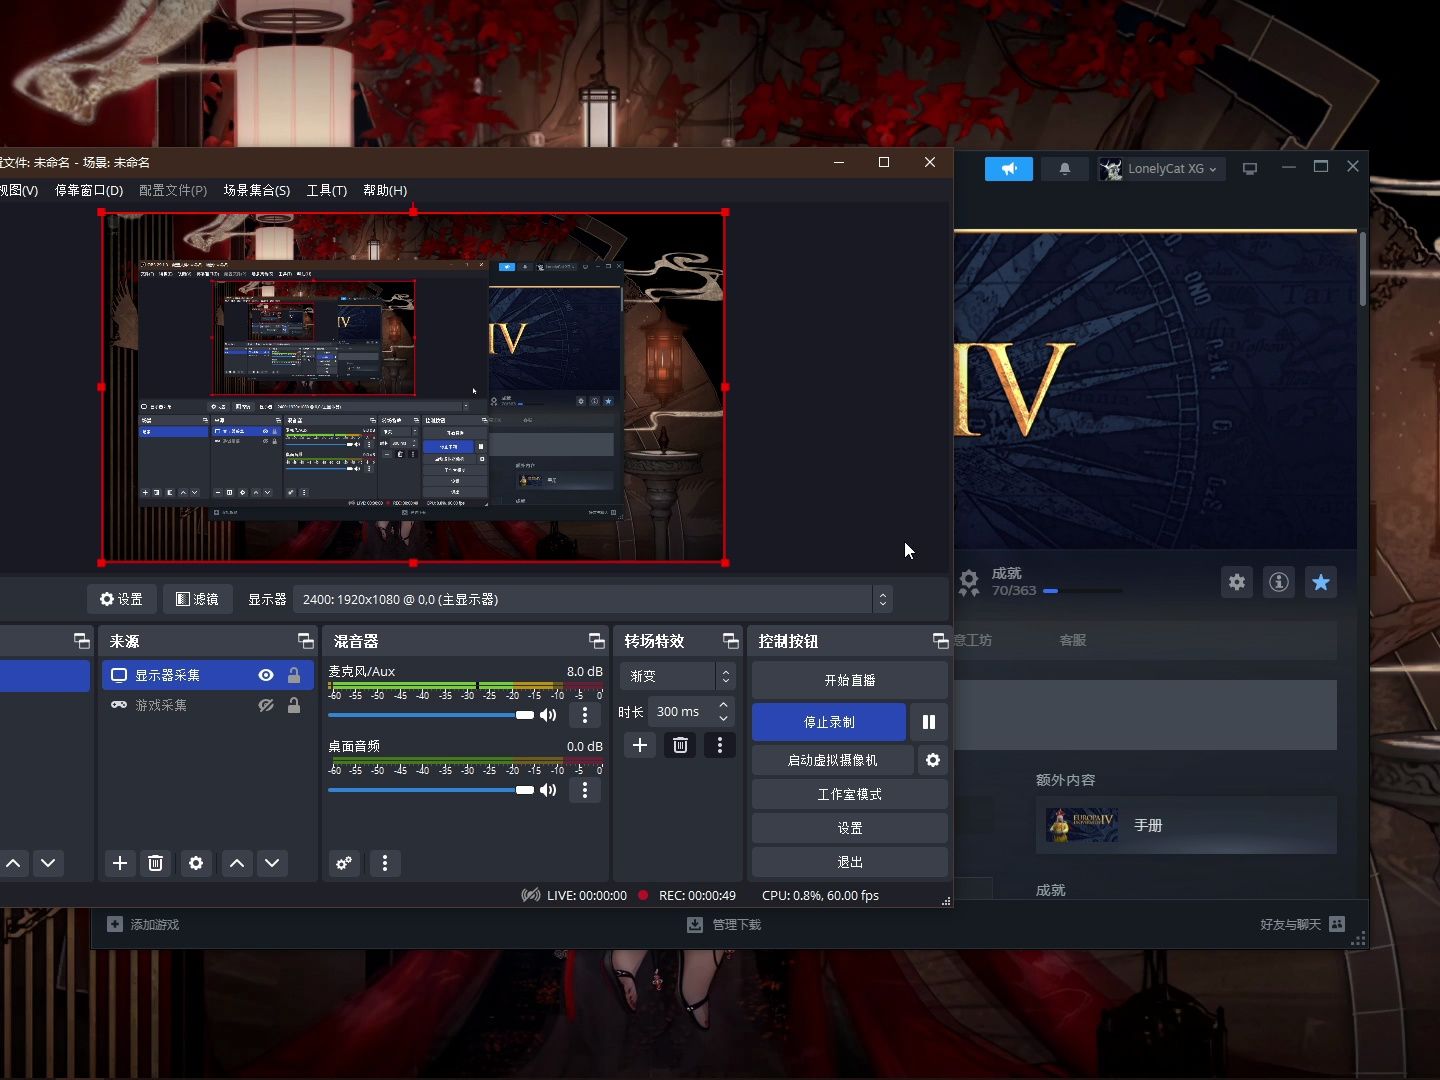This screenshot has width=1440, height=1080.
Task: Open 管理下载 downloads manager in Steam
Action: [725, 925]
